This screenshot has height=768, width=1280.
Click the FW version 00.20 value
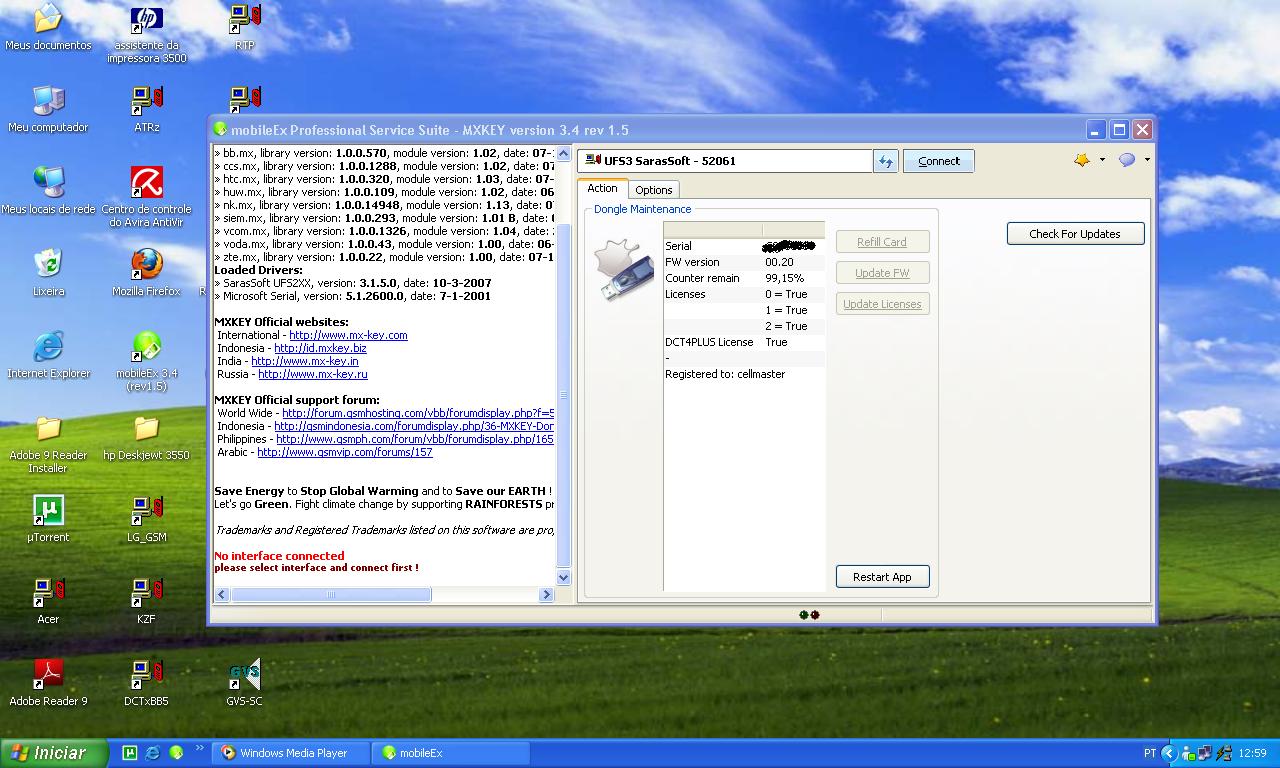click(779, 262)
